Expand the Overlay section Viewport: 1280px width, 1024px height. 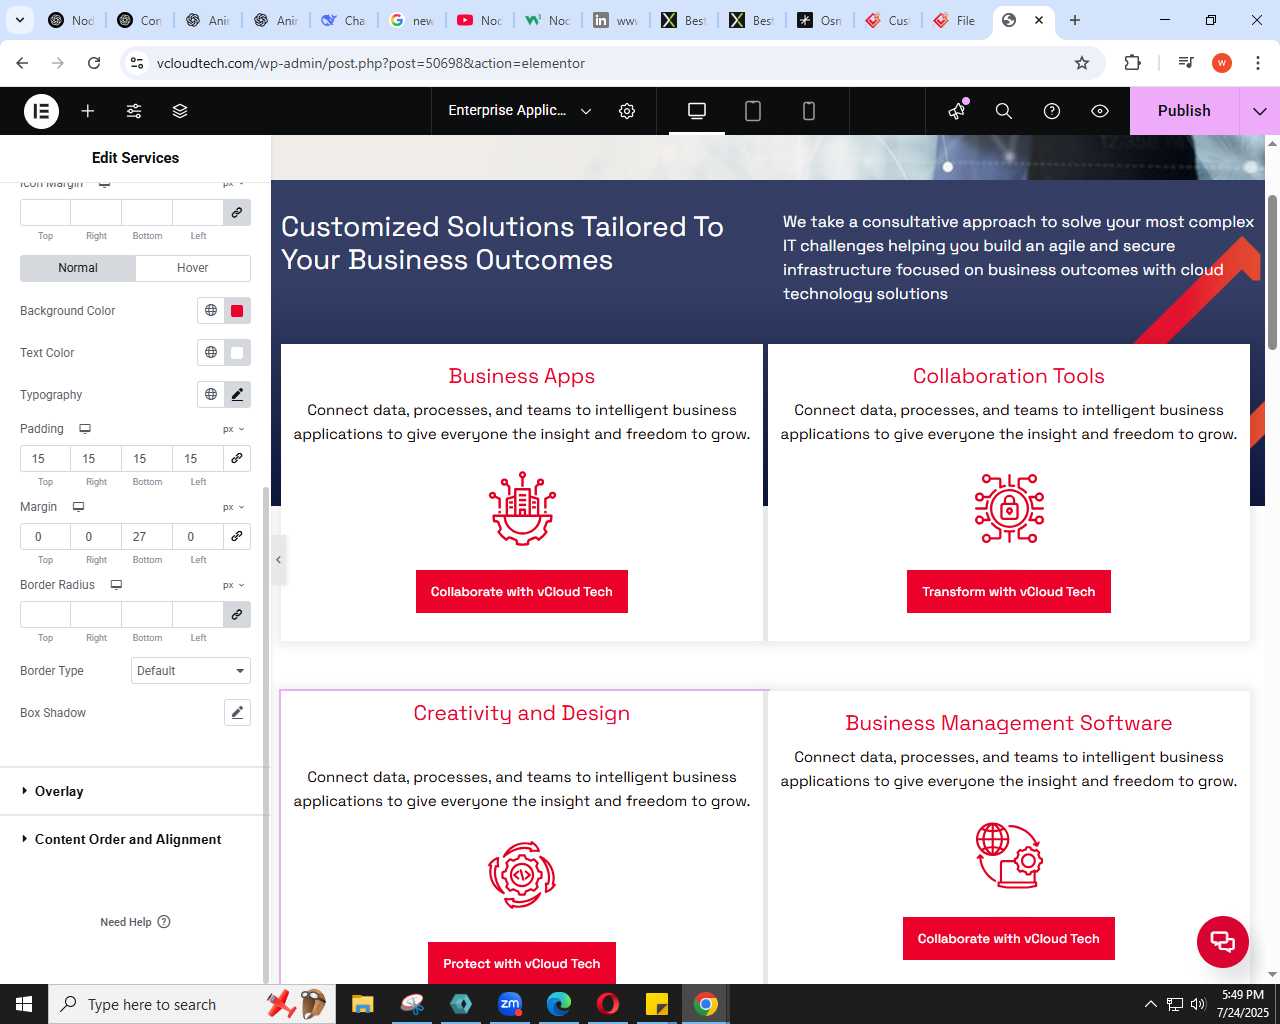[135, 791]
